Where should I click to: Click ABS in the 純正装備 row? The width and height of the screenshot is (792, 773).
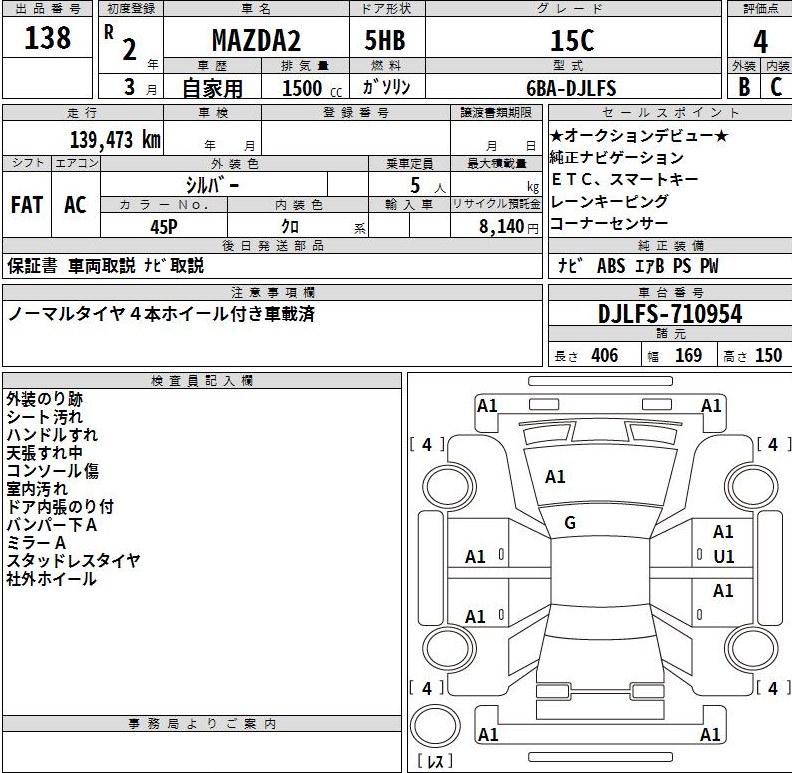[x=611, y=266]
